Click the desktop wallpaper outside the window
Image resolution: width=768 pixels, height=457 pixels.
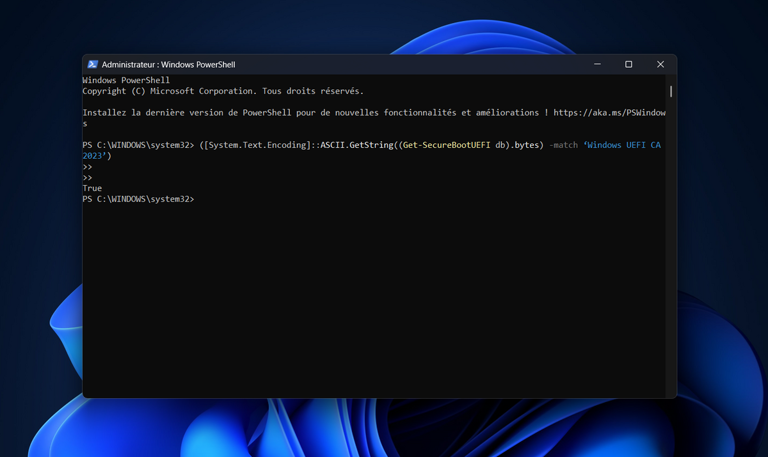click(x=720, y=250)
